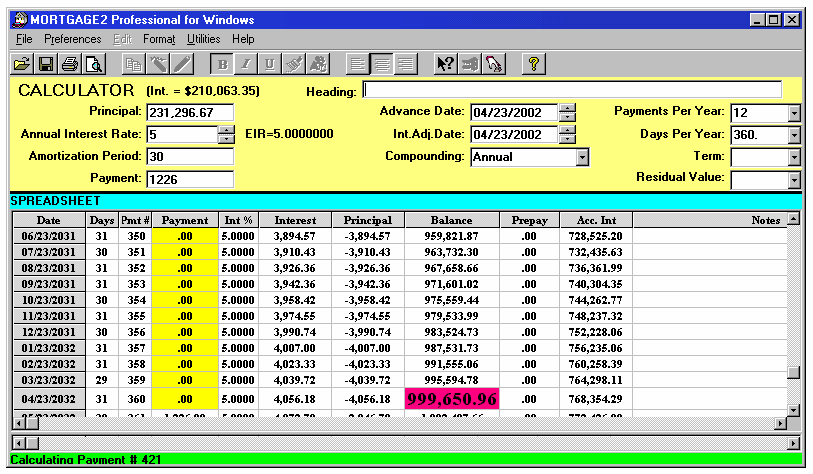The width and height of the screenshot is (813, 474).
Task: Open Print Preview from the toolbar
Action: tap(93, 64)
